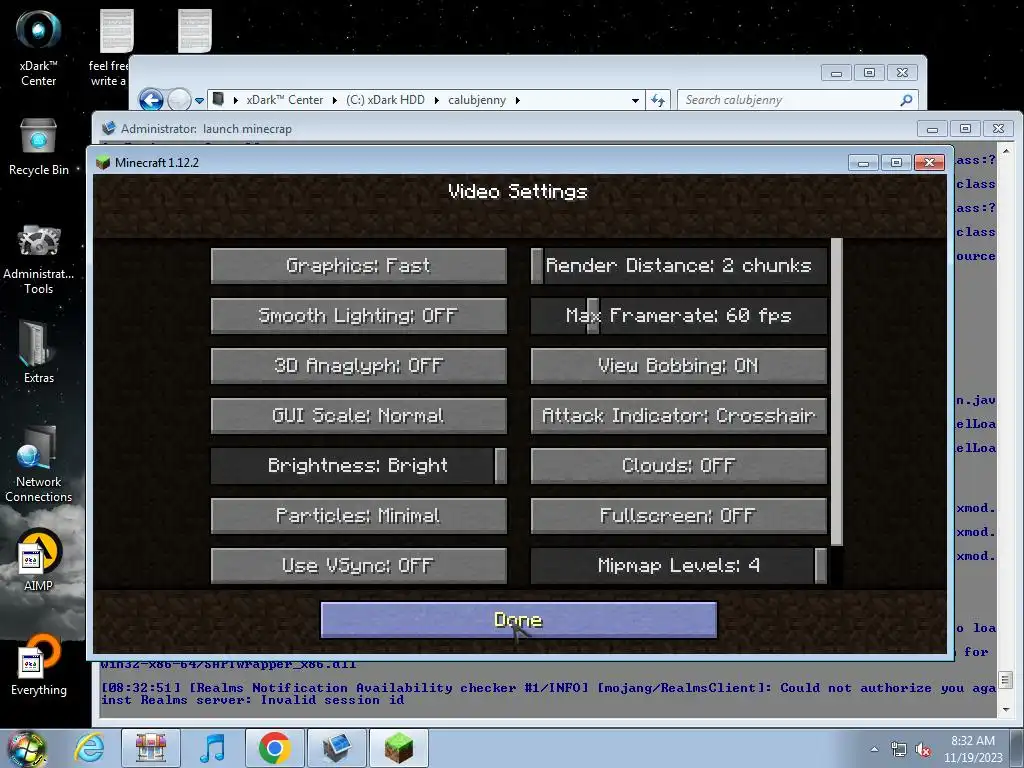The height and width of the screenshot is (768, 1024).
Task: Click the Brightness slider
Action: click(359, 466)
